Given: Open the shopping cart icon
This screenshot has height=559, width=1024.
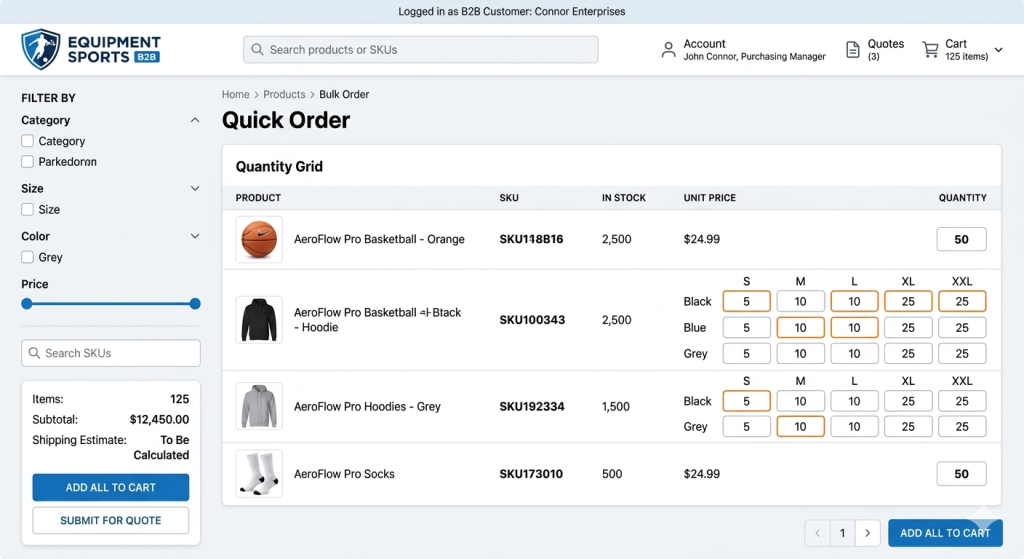Looking at the screenshot, I should 931,50.
